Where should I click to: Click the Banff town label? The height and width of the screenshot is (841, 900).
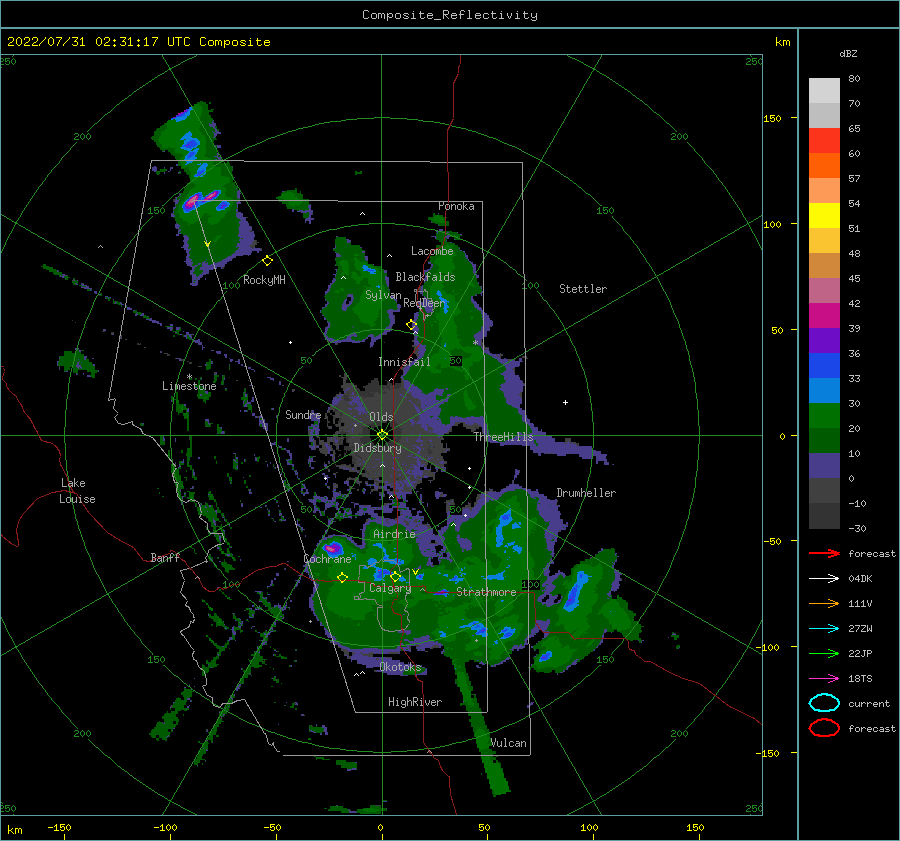click(x=165, y=557)
